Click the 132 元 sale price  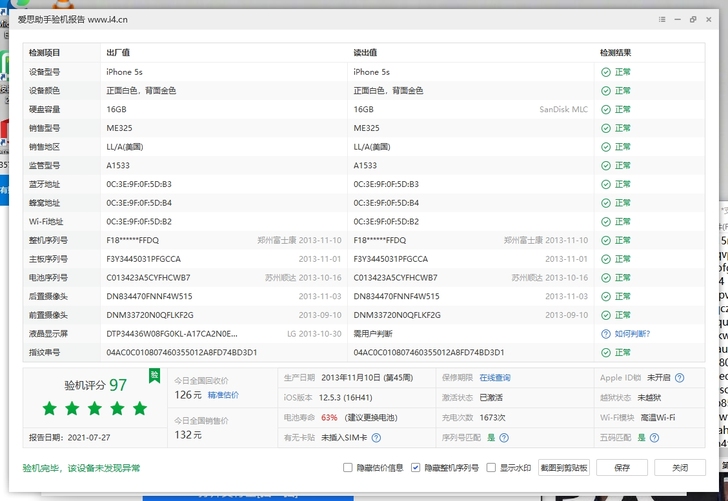click(x=188, y=435)
